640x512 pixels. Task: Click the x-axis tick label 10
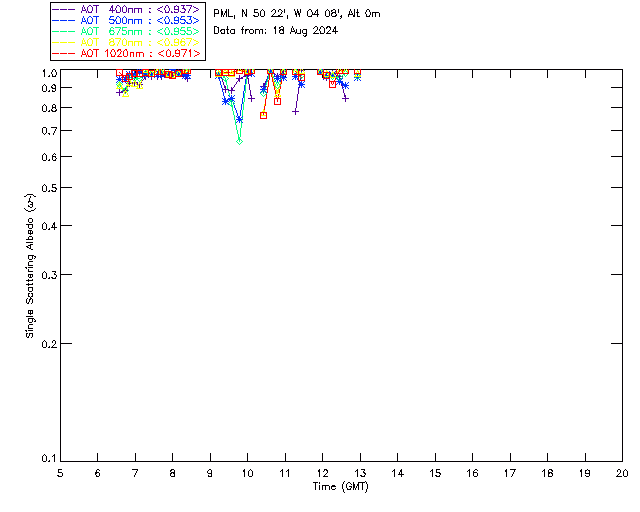[247, 473]
